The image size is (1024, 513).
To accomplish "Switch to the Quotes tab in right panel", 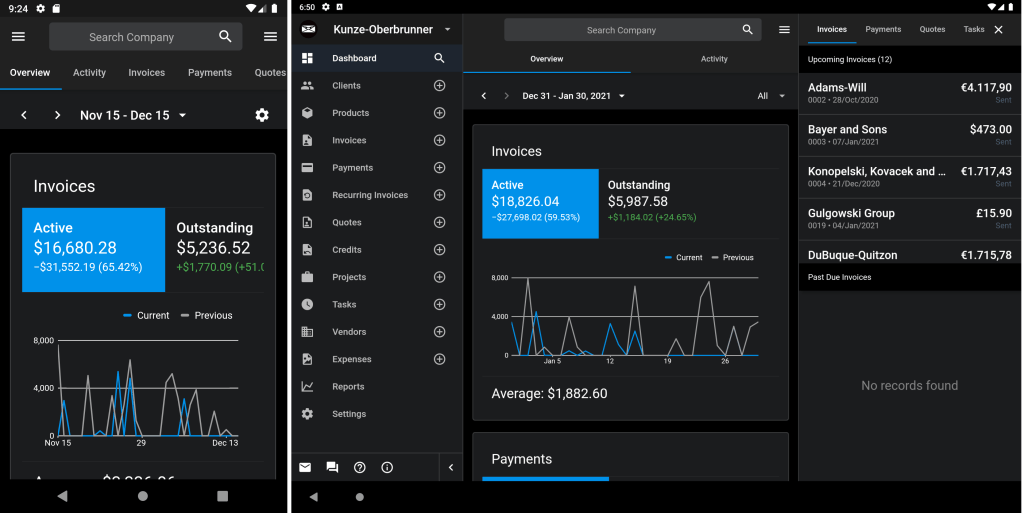I will click(x=932, y=30).
